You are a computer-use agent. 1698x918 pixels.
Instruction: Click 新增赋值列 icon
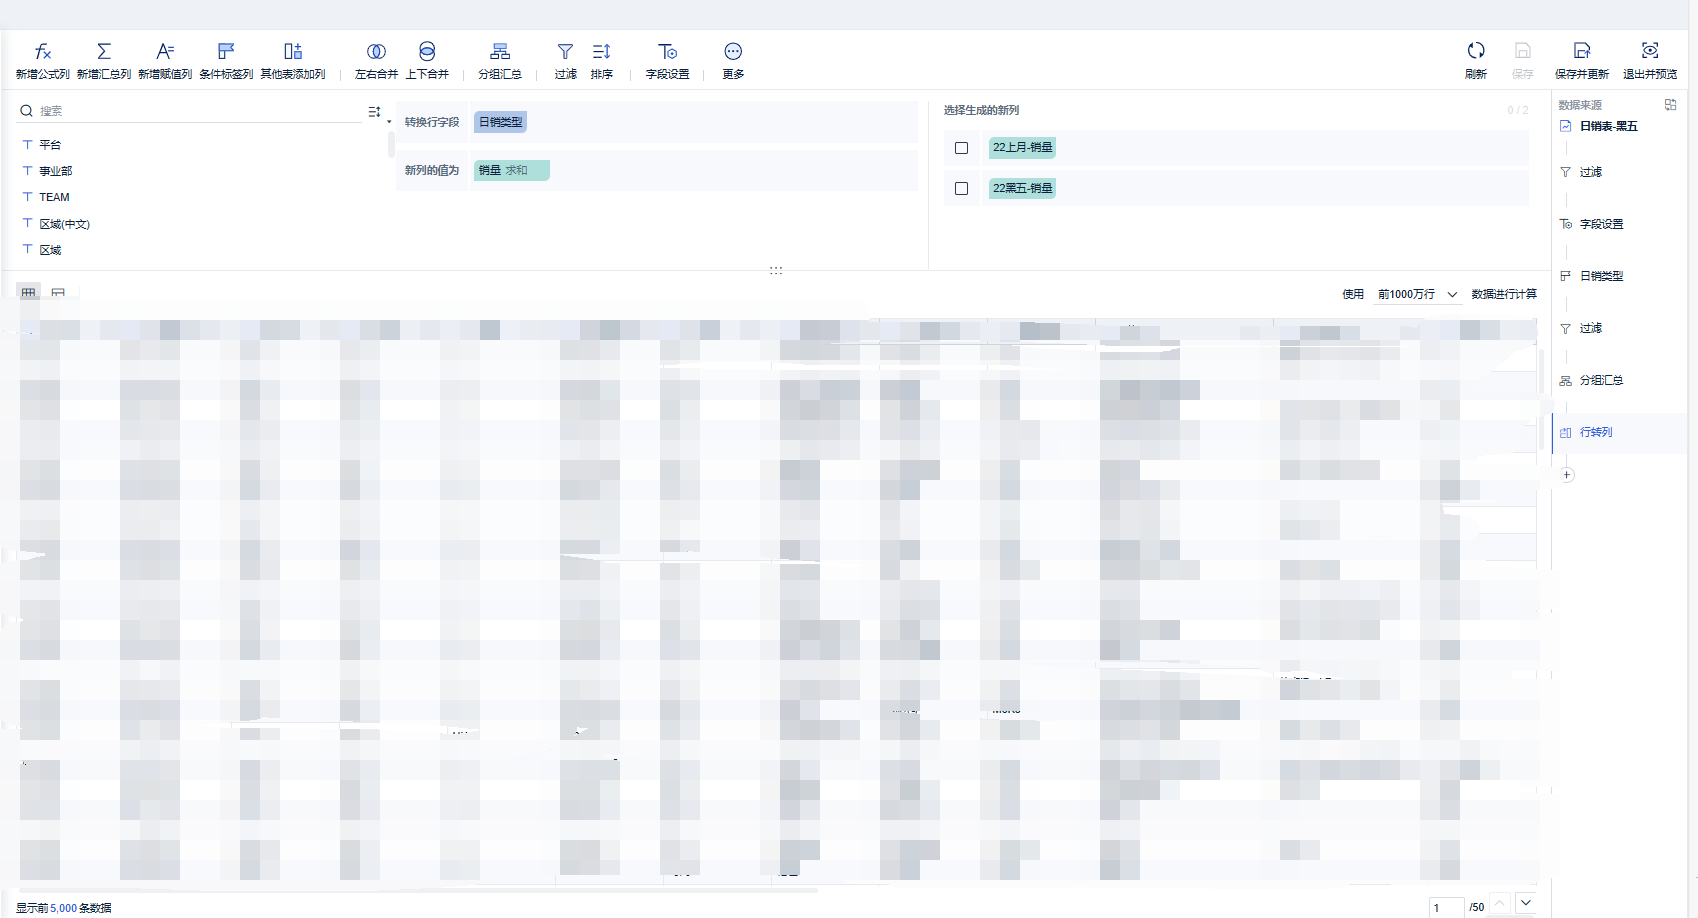(165, 51)
